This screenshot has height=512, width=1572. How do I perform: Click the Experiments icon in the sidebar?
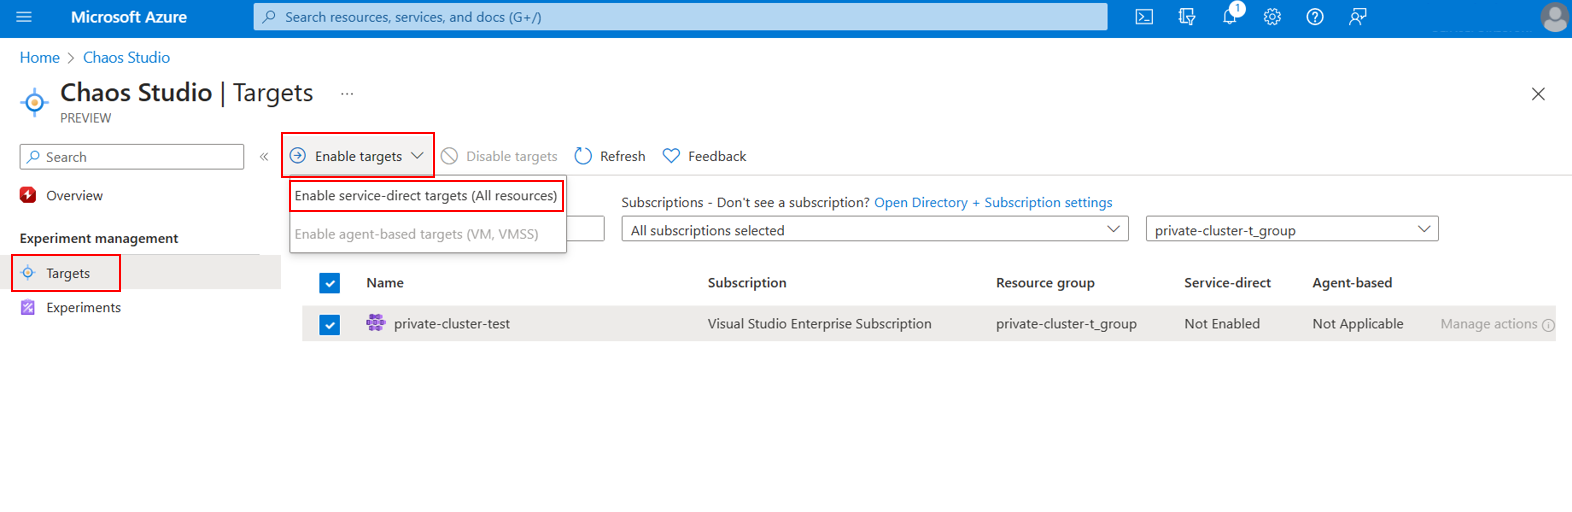point(28,307)
